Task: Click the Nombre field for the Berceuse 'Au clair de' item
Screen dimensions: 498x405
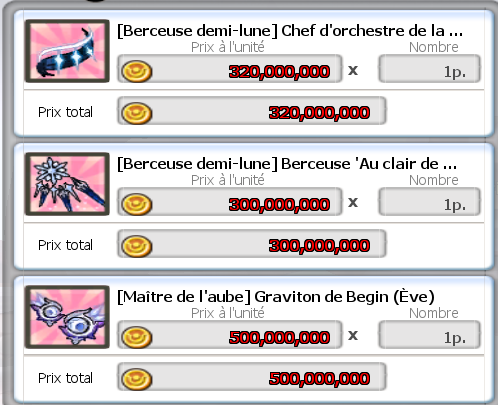Action: [429, 202]
